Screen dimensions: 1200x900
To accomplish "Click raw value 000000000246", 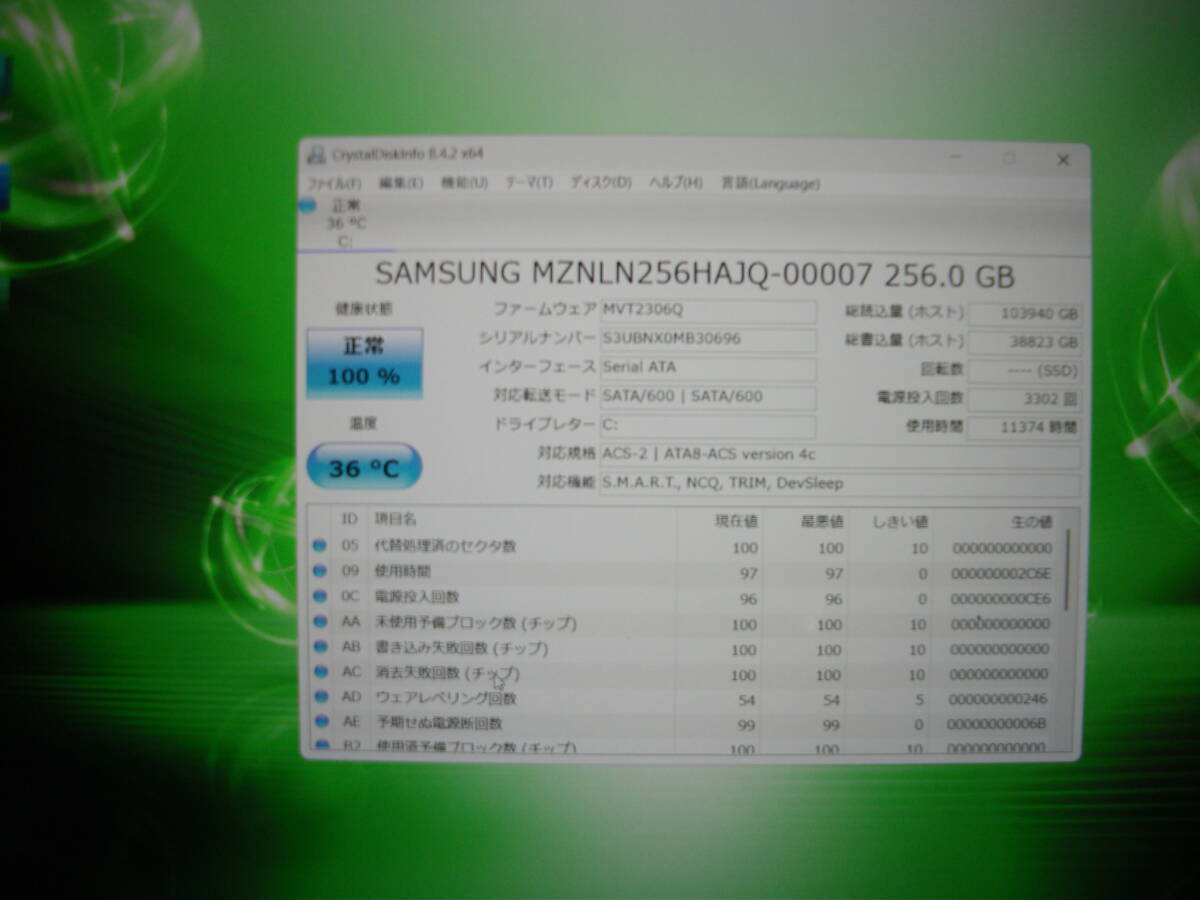I will click(997, 699).
